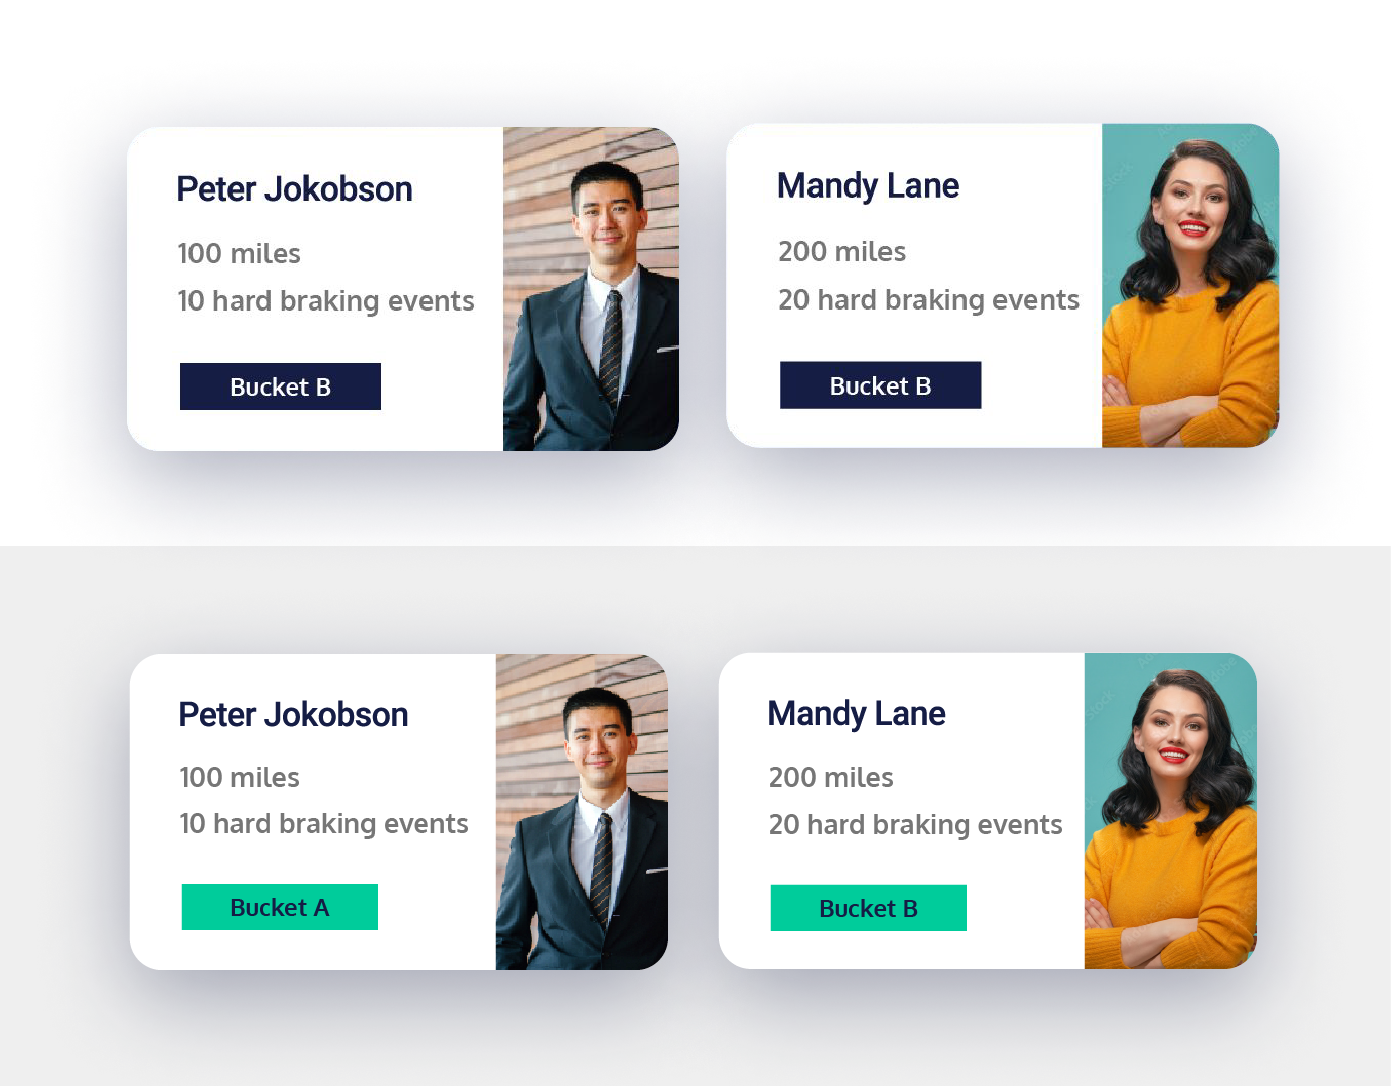Screen dimensions: 1391x1086
Task: Click Mandy Lane's navy Bucket B button
Action: pyautogui.click(x=880, y=385)
